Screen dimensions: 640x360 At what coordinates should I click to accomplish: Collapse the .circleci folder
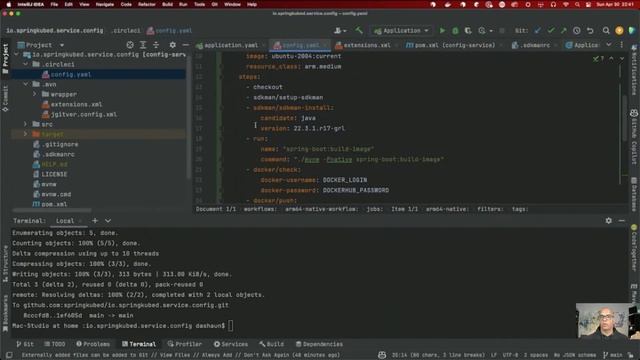coord(26,64)
